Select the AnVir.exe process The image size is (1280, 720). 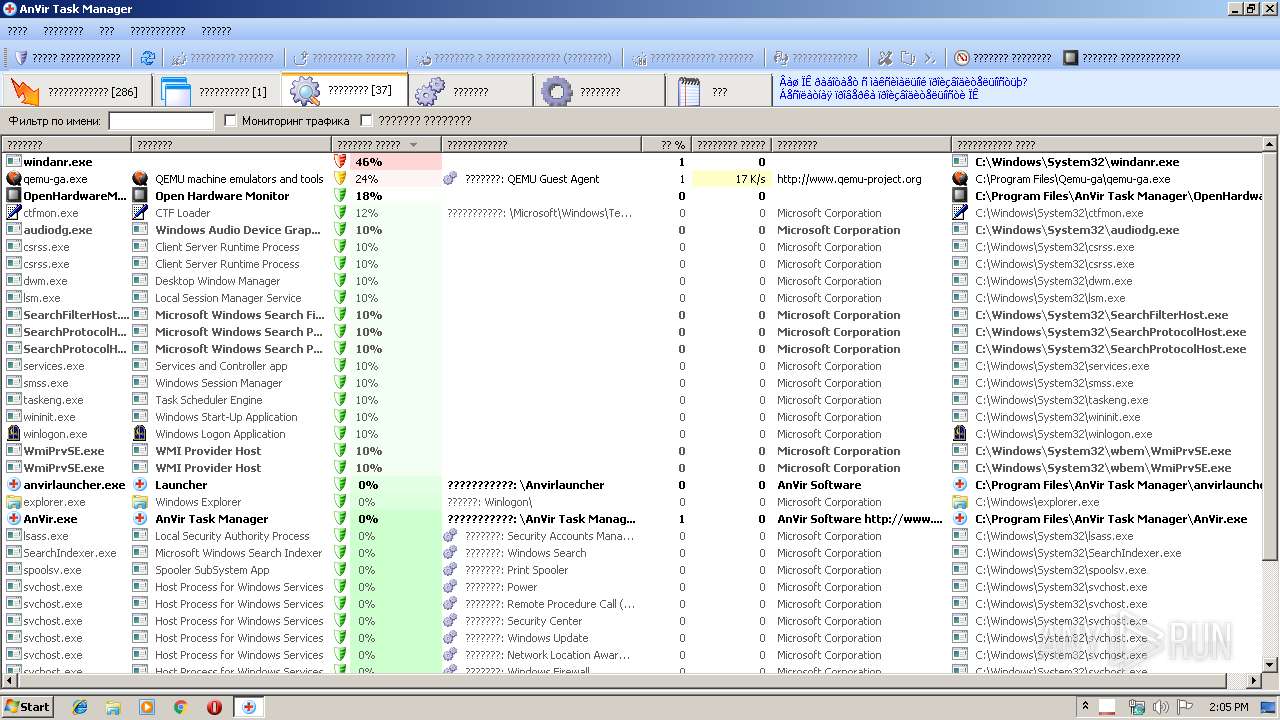[51, 519]
